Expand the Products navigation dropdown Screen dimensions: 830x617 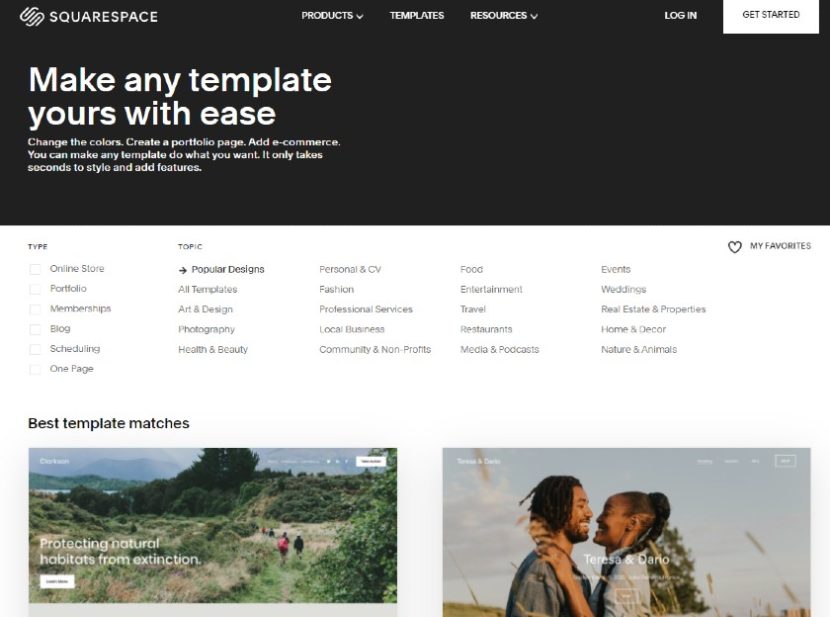[x=331, y=16]
